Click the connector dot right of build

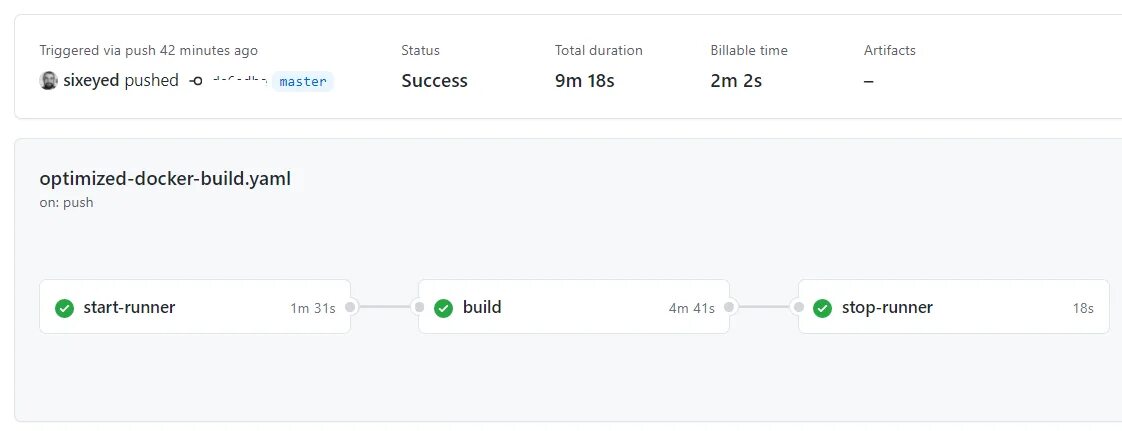(x=729, y=307)
